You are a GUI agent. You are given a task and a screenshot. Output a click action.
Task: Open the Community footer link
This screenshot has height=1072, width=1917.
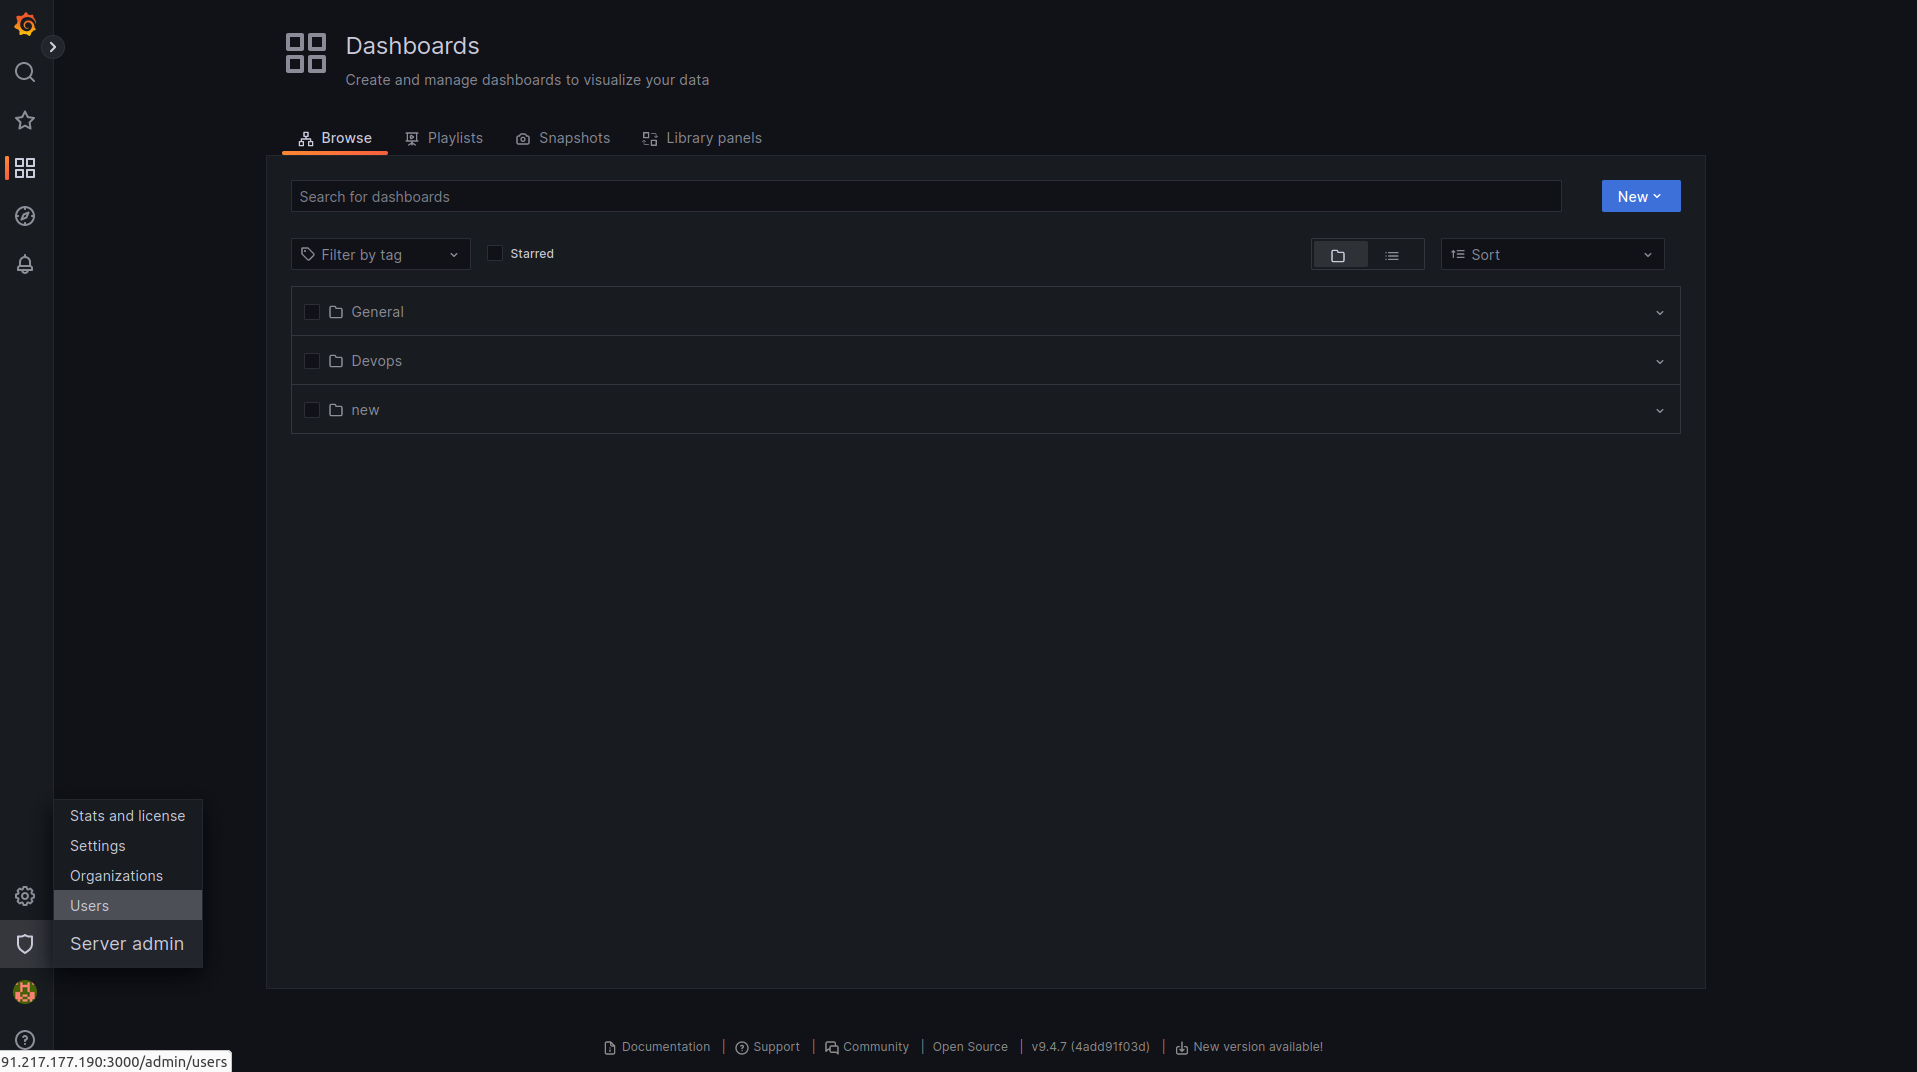(867, 1047)
